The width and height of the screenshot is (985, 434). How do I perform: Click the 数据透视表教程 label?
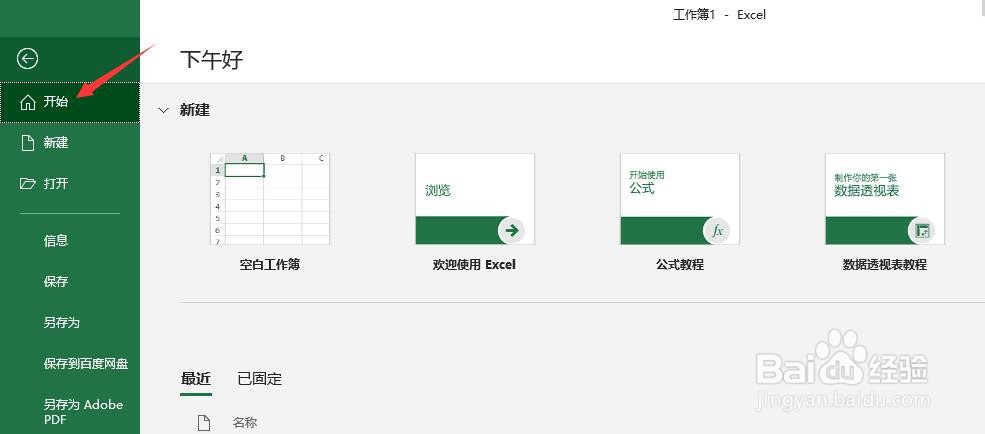(884, 264)
